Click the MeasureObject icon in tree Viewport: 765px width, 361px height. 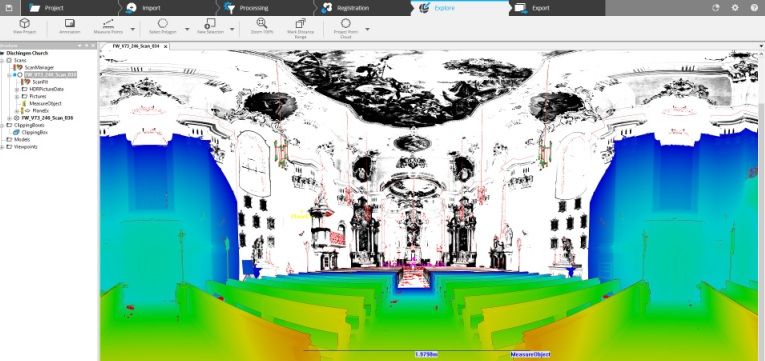pyautogui.click(x=24, y=103)
